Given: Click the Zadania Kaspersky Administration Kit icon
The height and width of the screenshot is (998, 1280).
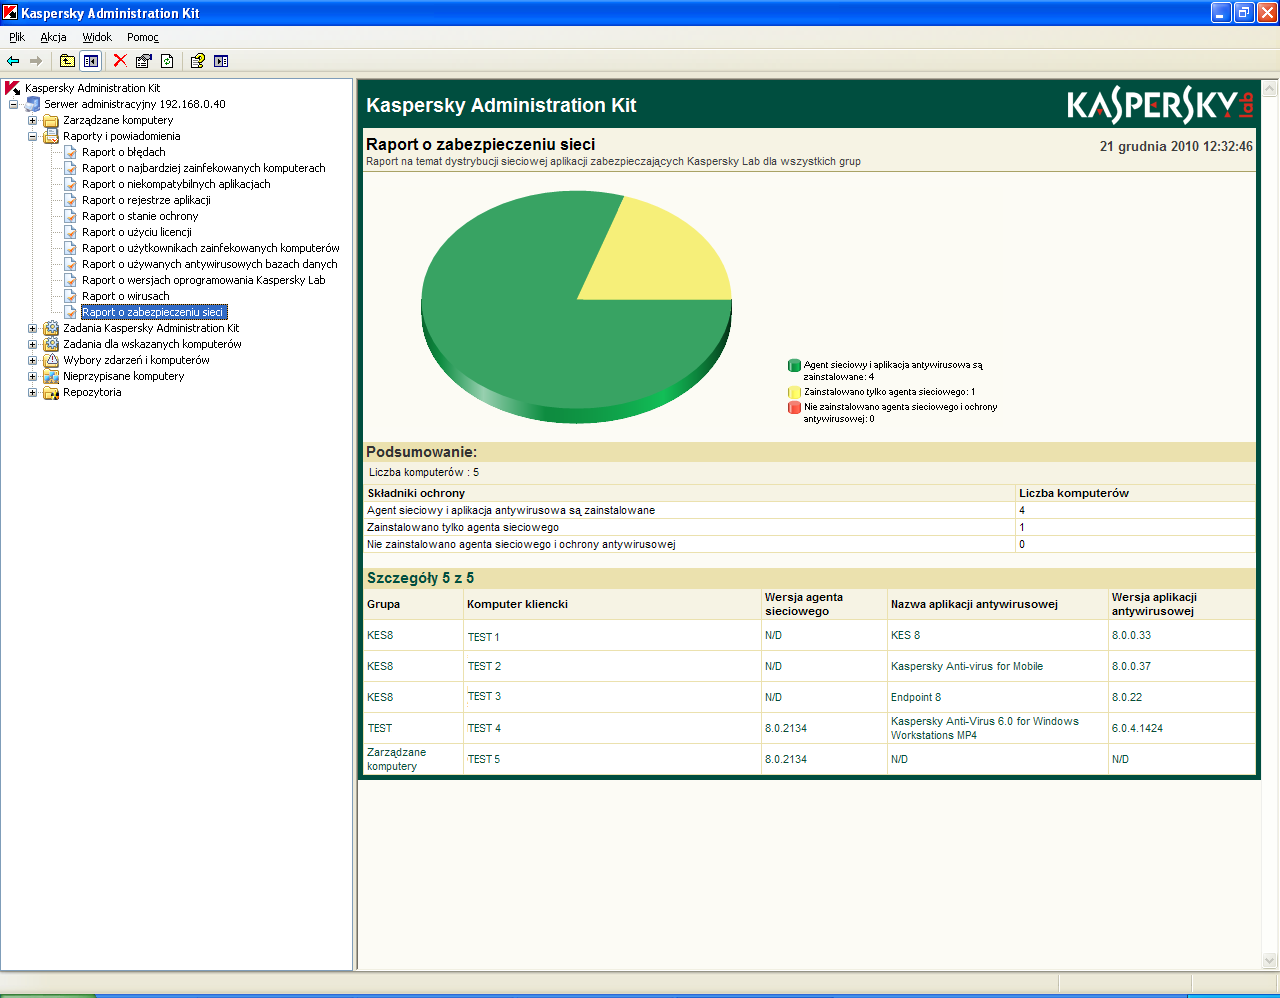Looking at the screenshot, I should pos(51,328).
